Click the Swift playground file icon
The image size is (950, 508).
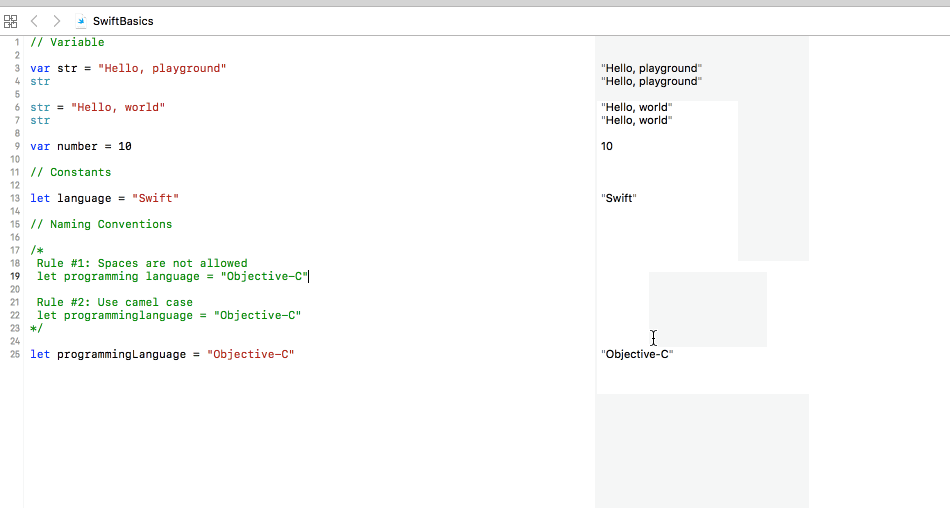pos(81,21)
